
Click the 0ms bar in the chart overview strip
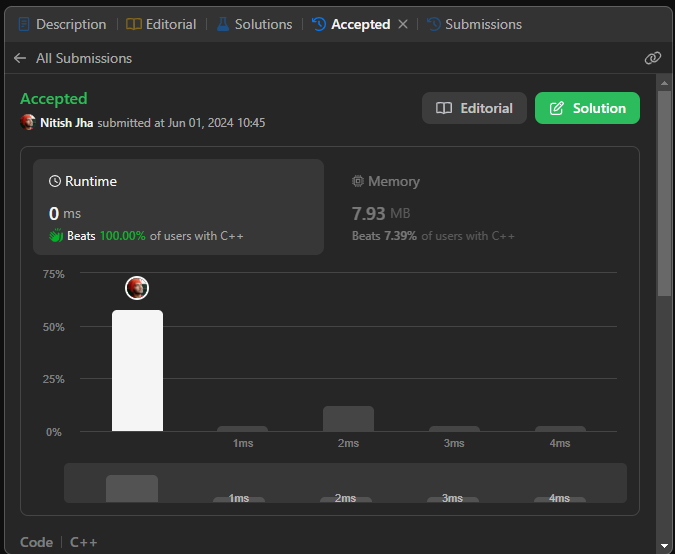pos(132,488)
